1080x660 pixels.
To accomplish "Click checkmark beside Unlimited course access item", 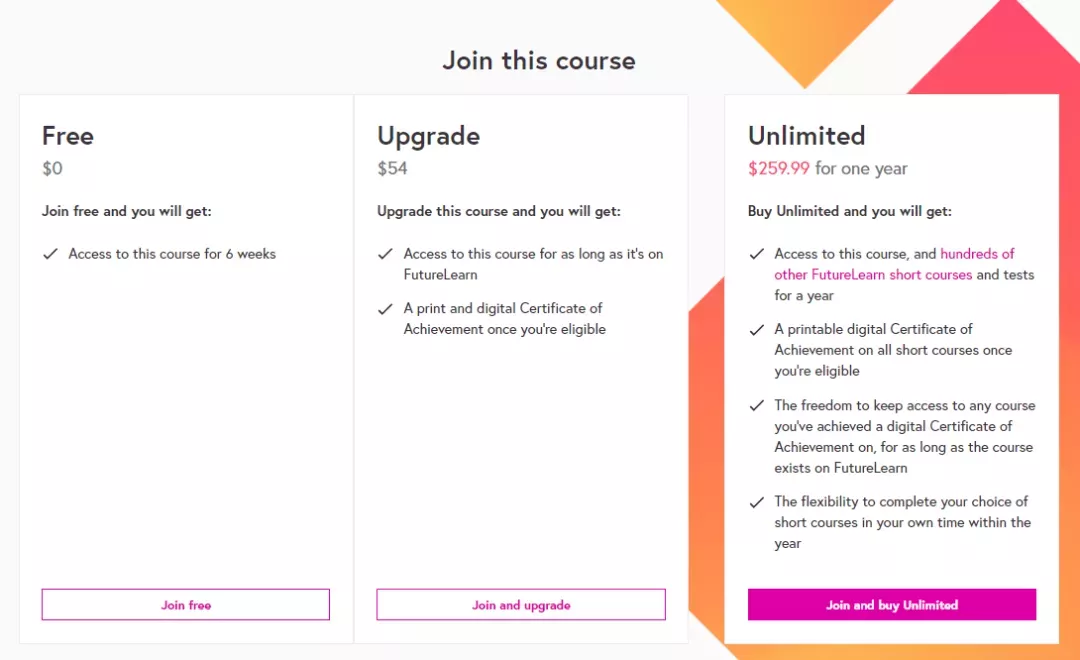I will click(x=756, y=254).
